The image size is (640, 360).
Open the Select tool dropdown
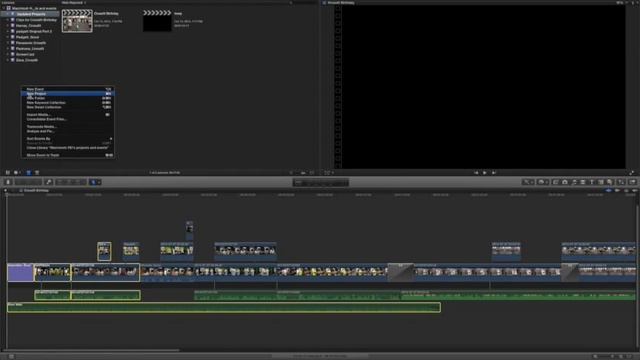click(x=95, y=182)
